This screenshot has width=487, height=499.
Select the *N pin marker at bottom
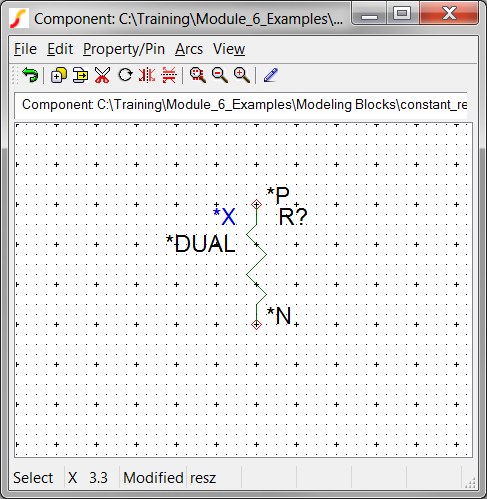tap(256, 324)
